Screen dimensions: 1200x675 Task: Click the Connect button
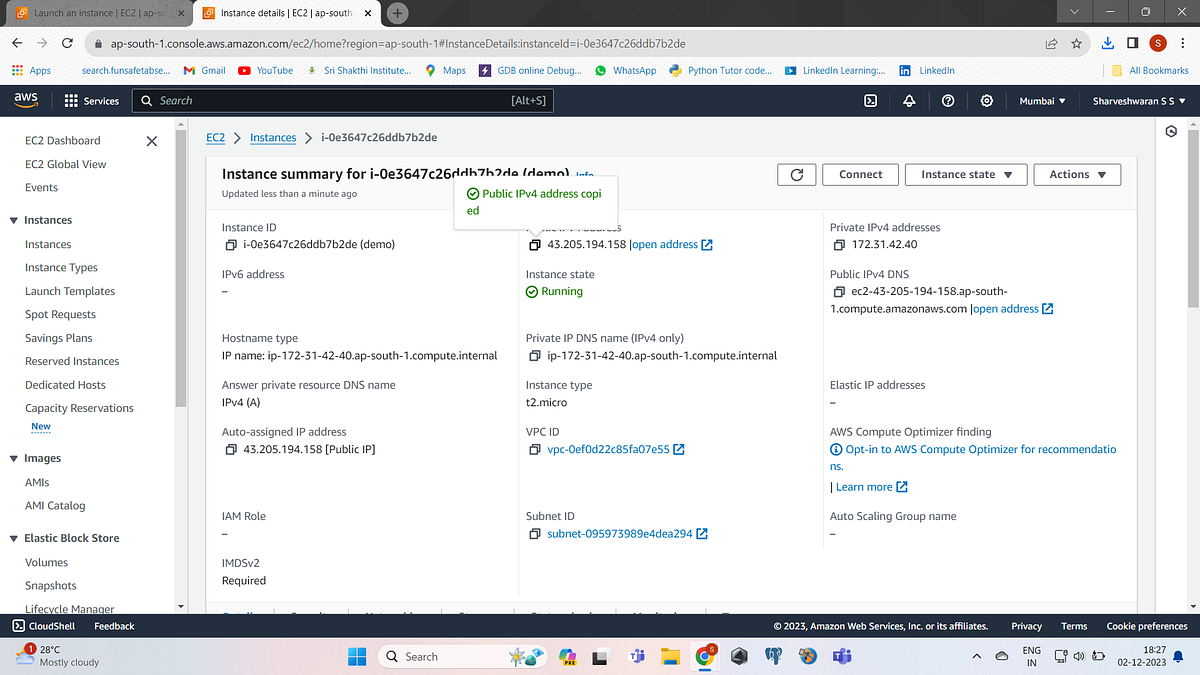click(x=859, y=173)
